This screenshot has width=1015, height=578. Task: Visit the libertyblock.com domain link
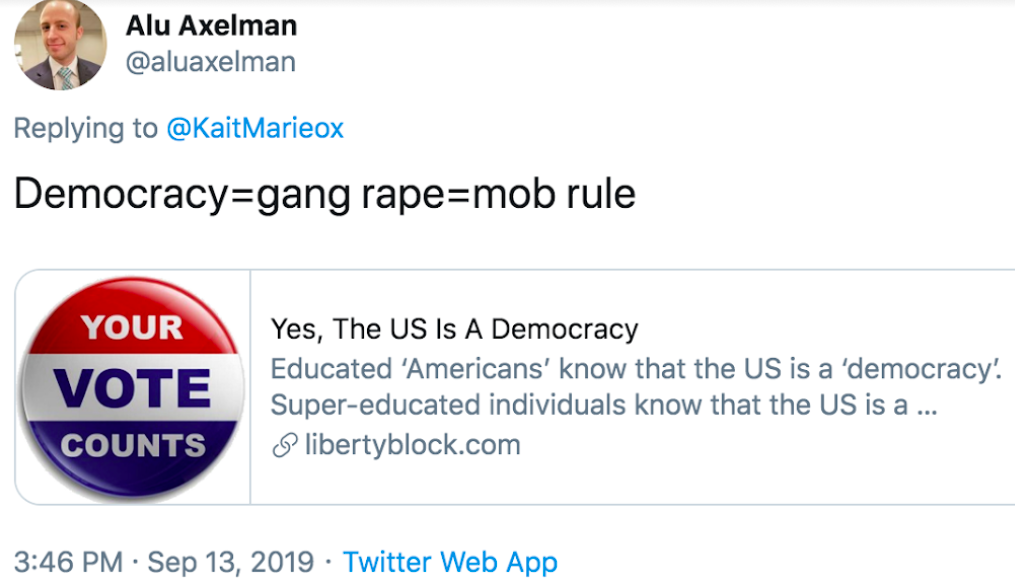(x=412, y=445)
